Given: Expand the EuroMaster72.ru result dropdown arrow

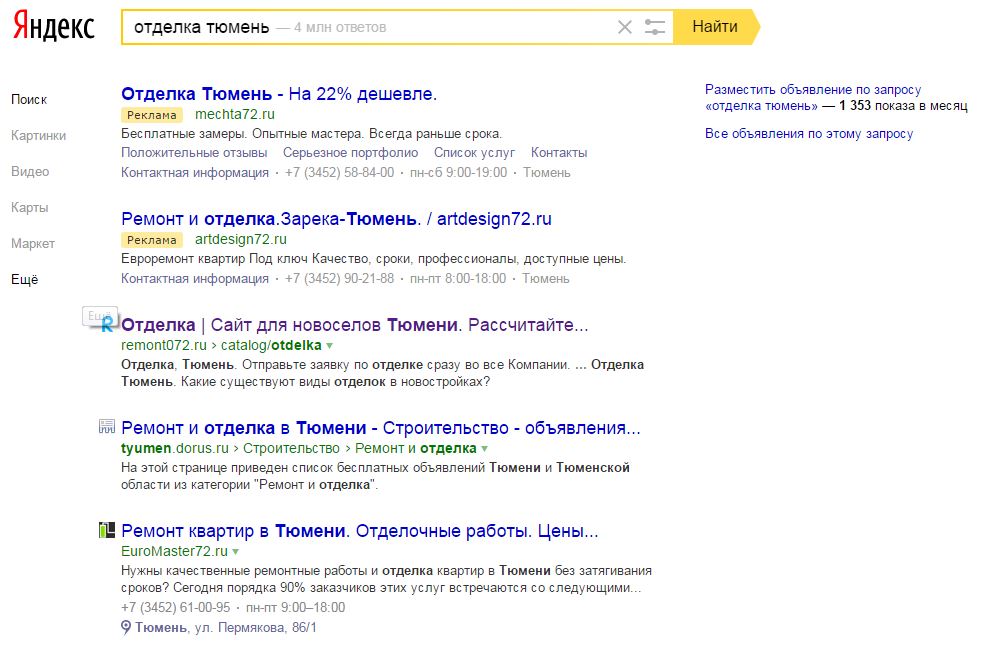Looking at the screenshot, I should pyautogui.click(x=235, y=552).
